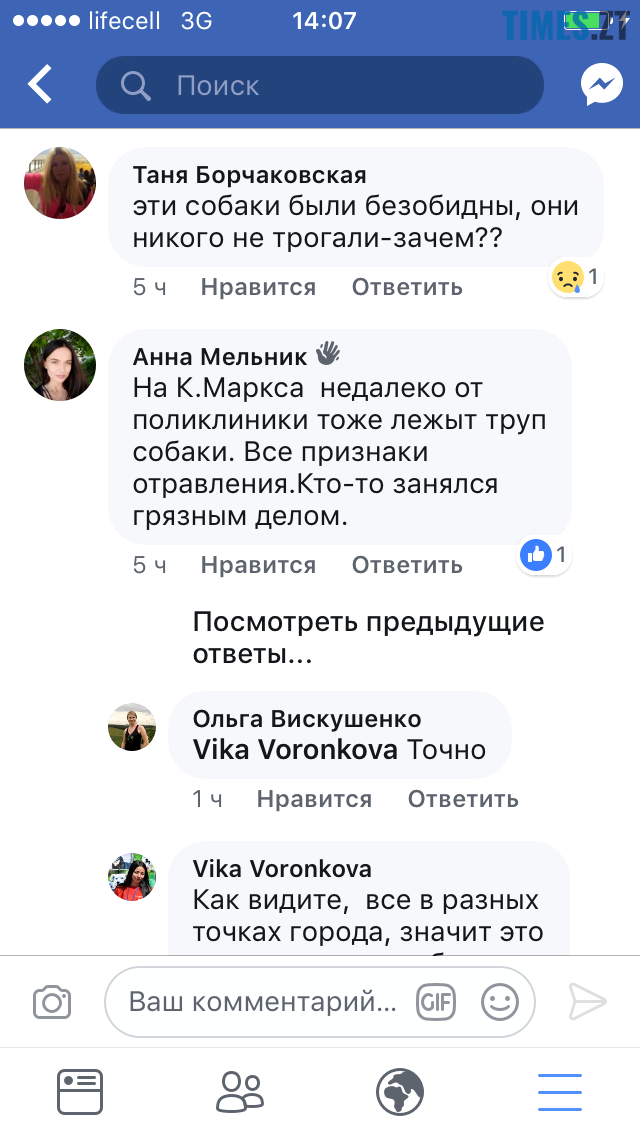640x1136 pixels.
Task: Tap the Ваш комментарий text field
Action: (x=262, y=1001)
